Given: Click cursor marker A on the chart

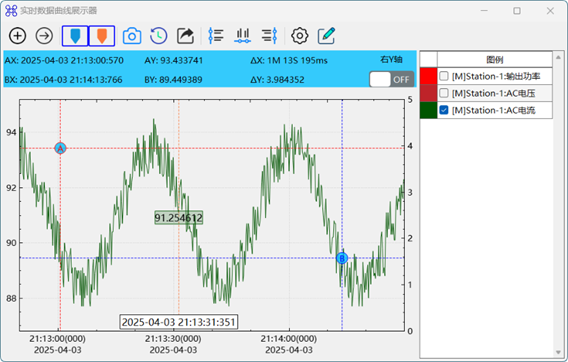Looking at the screenshot, I should click(60, 148).
